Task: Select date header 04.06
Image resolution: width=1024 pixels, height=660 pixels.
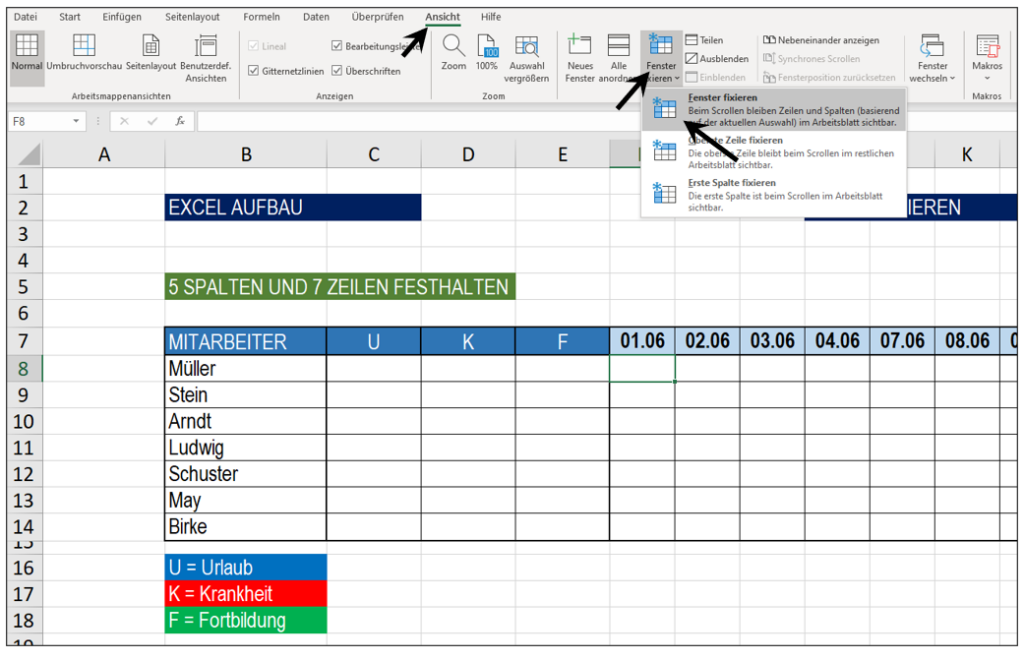Action: coord(837,341)
